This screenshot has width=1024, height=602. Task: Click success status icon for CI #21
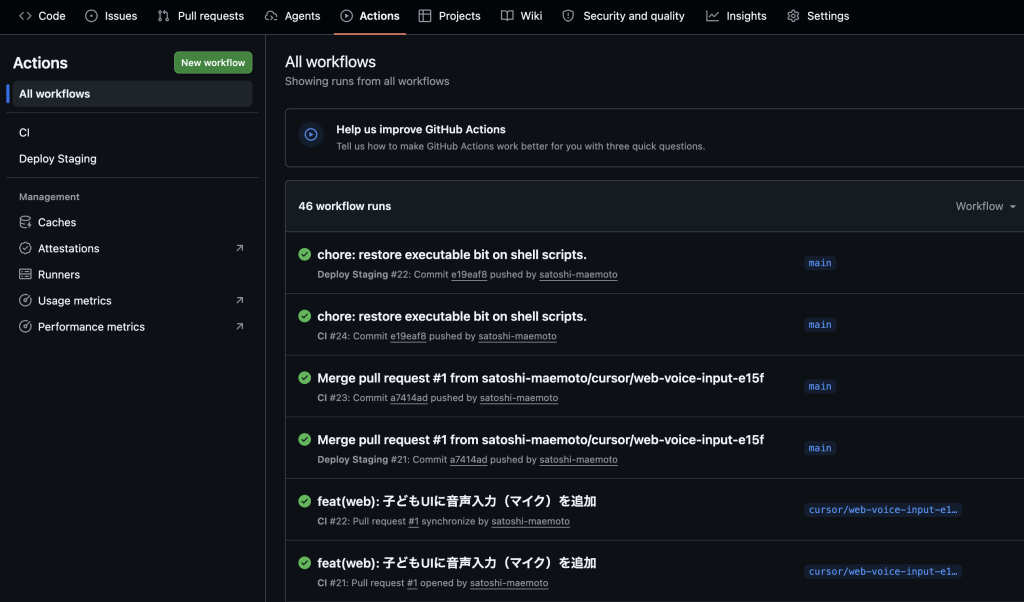[304, 562]
